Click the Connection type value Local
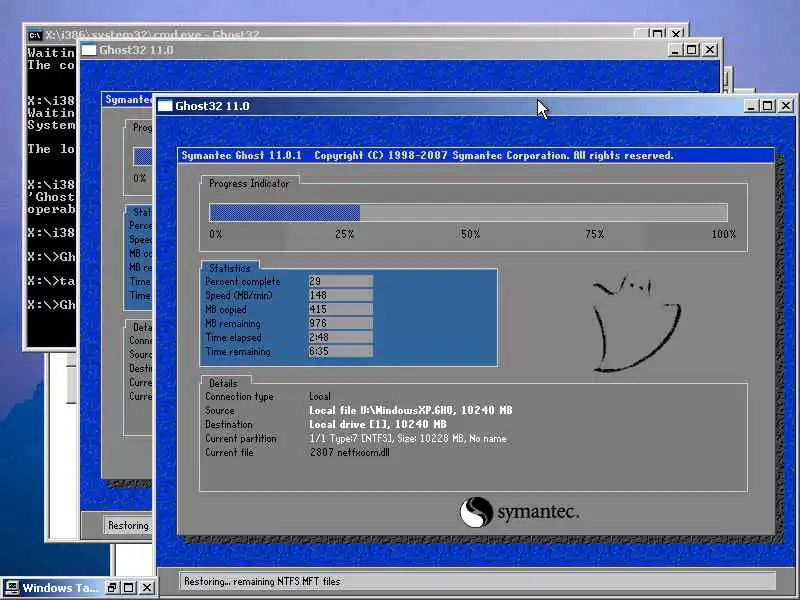Viewport: 800px width, 600px height. (320, 396)
